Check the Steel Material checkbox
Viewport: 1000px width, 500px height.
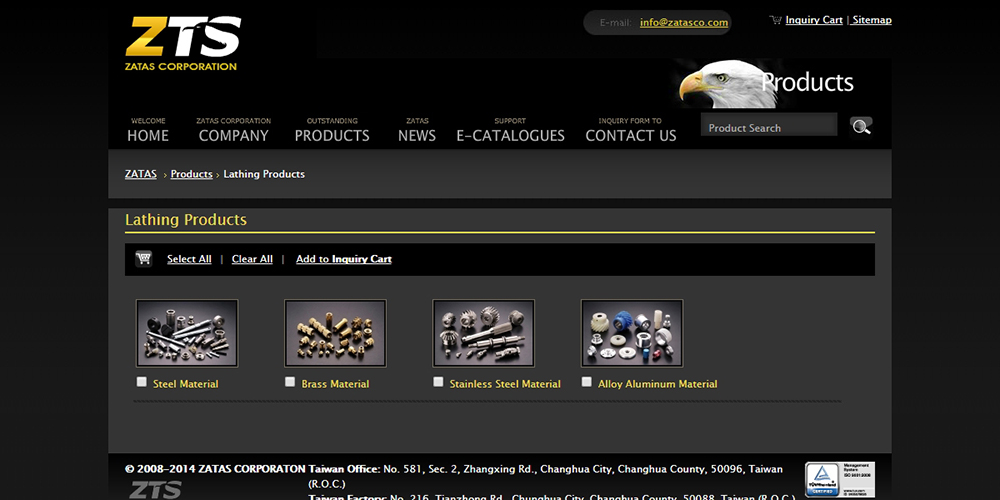pyautogui.click(x=142, y=381)
